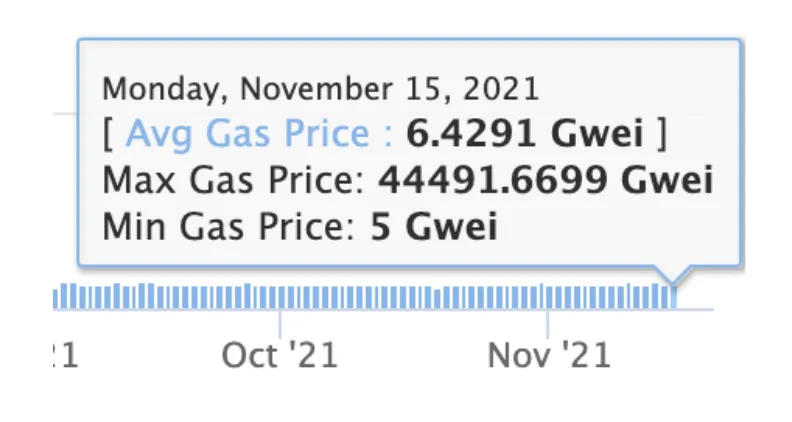Click the 5 Gwei minimum value
This screenshot has height=422, width=792.
434,226
